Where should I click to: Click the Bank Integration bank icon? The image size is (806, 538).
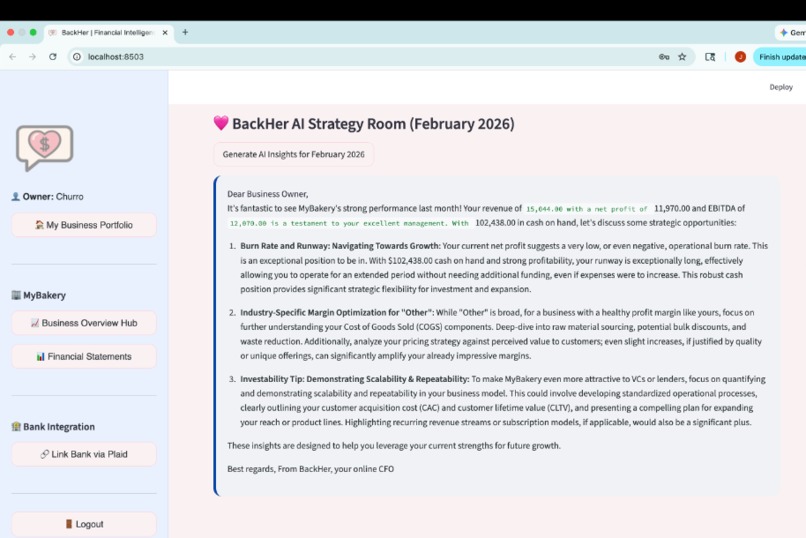[16, 426]
